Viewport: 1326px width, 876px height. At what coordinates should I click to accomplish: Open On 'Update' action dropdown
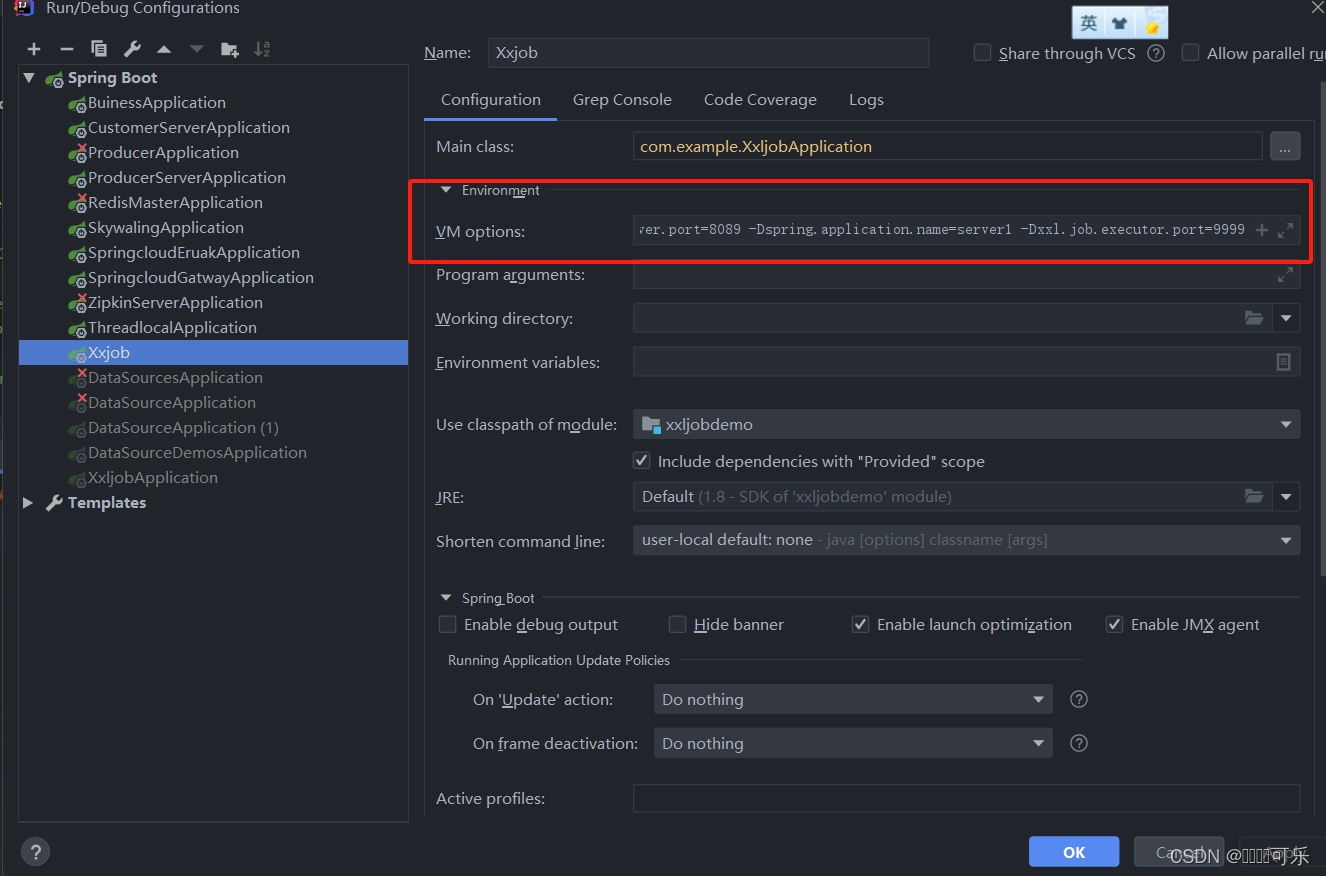click(x=852, y=699)
